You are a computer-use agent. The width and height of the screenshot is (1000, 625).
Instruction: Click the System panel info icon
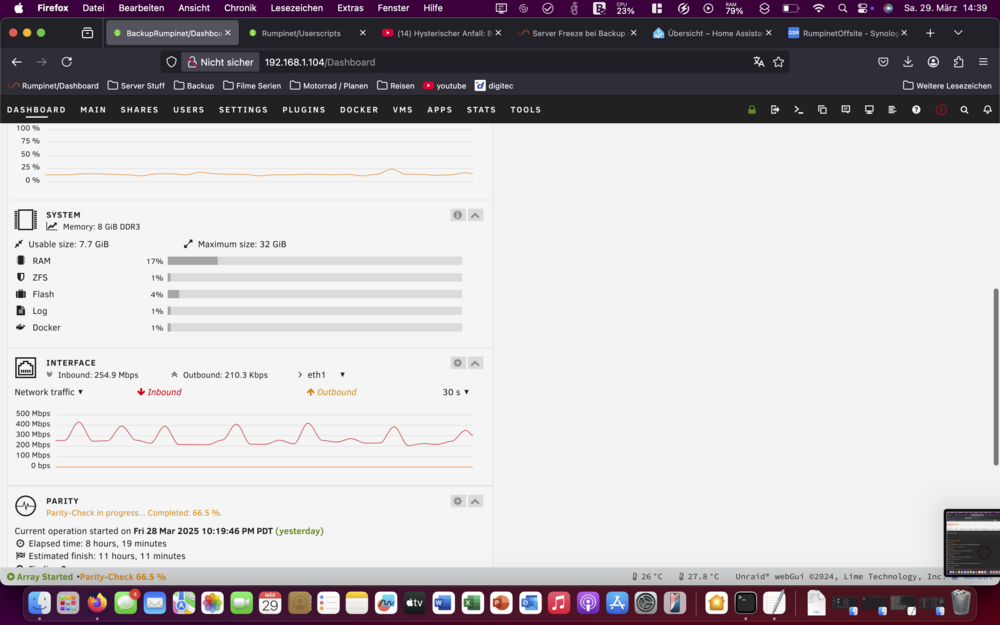[457, 215]
